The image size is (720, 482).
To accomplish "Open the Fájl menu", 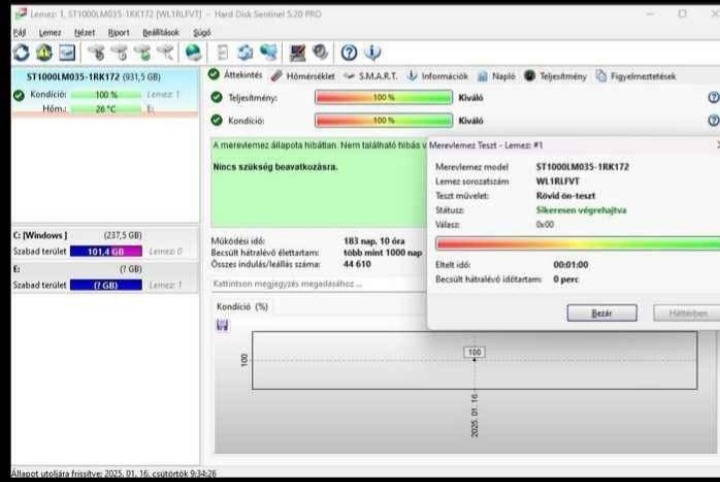I will click(x=19, y=33).
